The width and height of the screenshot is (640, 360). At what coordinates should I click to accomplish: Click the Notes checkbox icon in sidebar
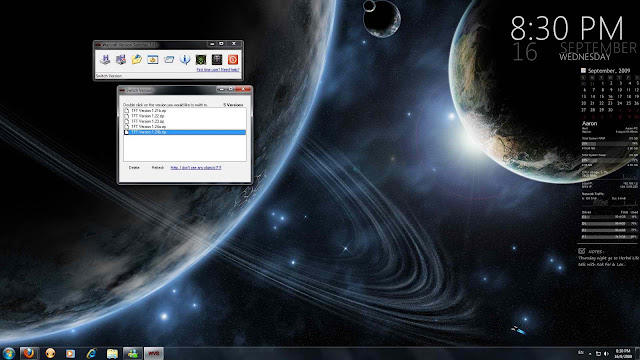pos(581,251)
